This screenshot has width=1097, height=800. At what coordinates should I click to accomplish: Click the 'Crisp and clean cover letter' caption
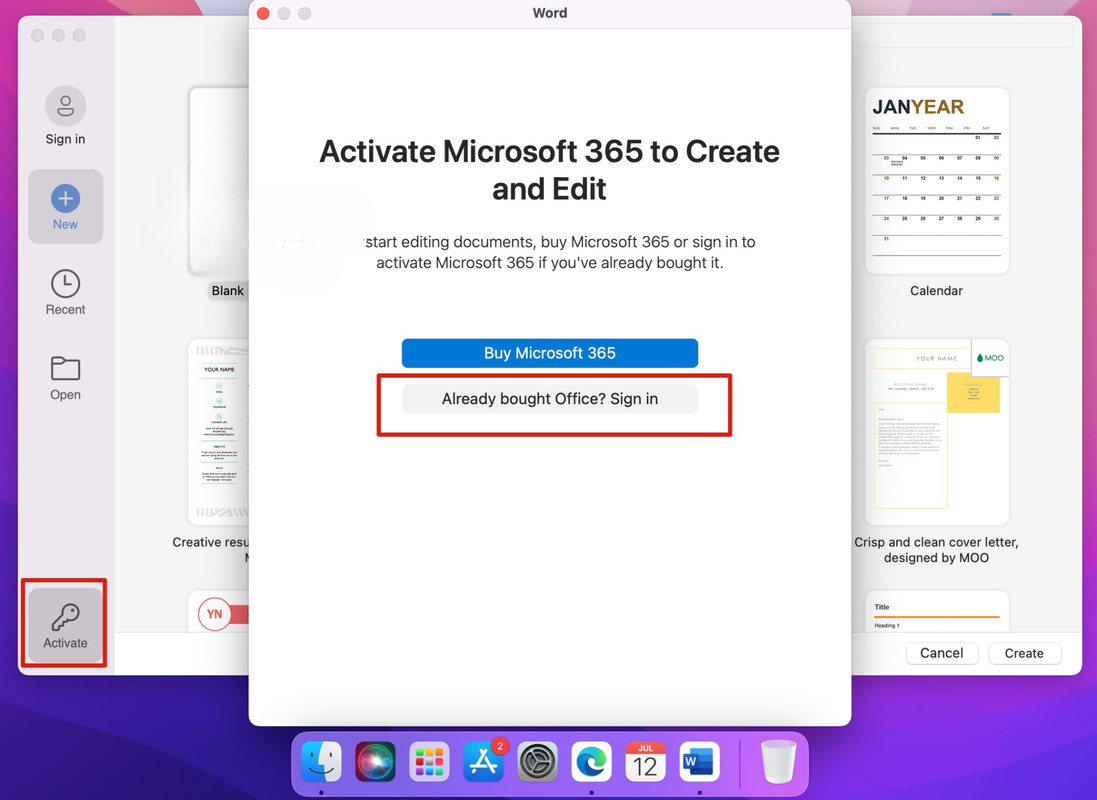point(936,549)
